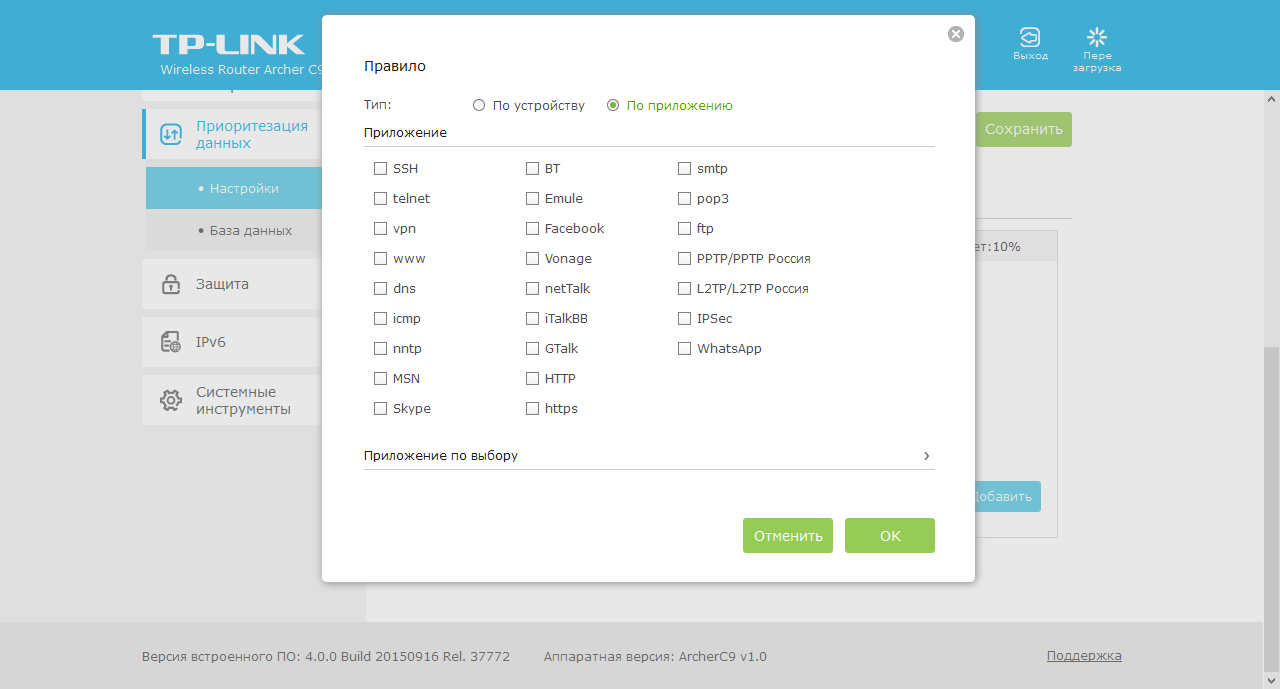Viewport: 1280px width, 689px height.
Task: Click the Отменить button
Action: (x=788, y=535)
